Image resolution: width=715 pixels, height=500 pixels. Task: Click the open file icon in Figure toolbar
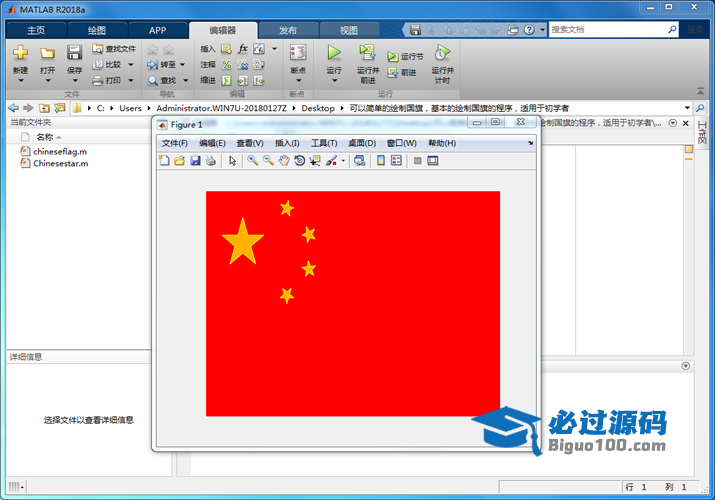pyautogui.click(x=180, y=160)
